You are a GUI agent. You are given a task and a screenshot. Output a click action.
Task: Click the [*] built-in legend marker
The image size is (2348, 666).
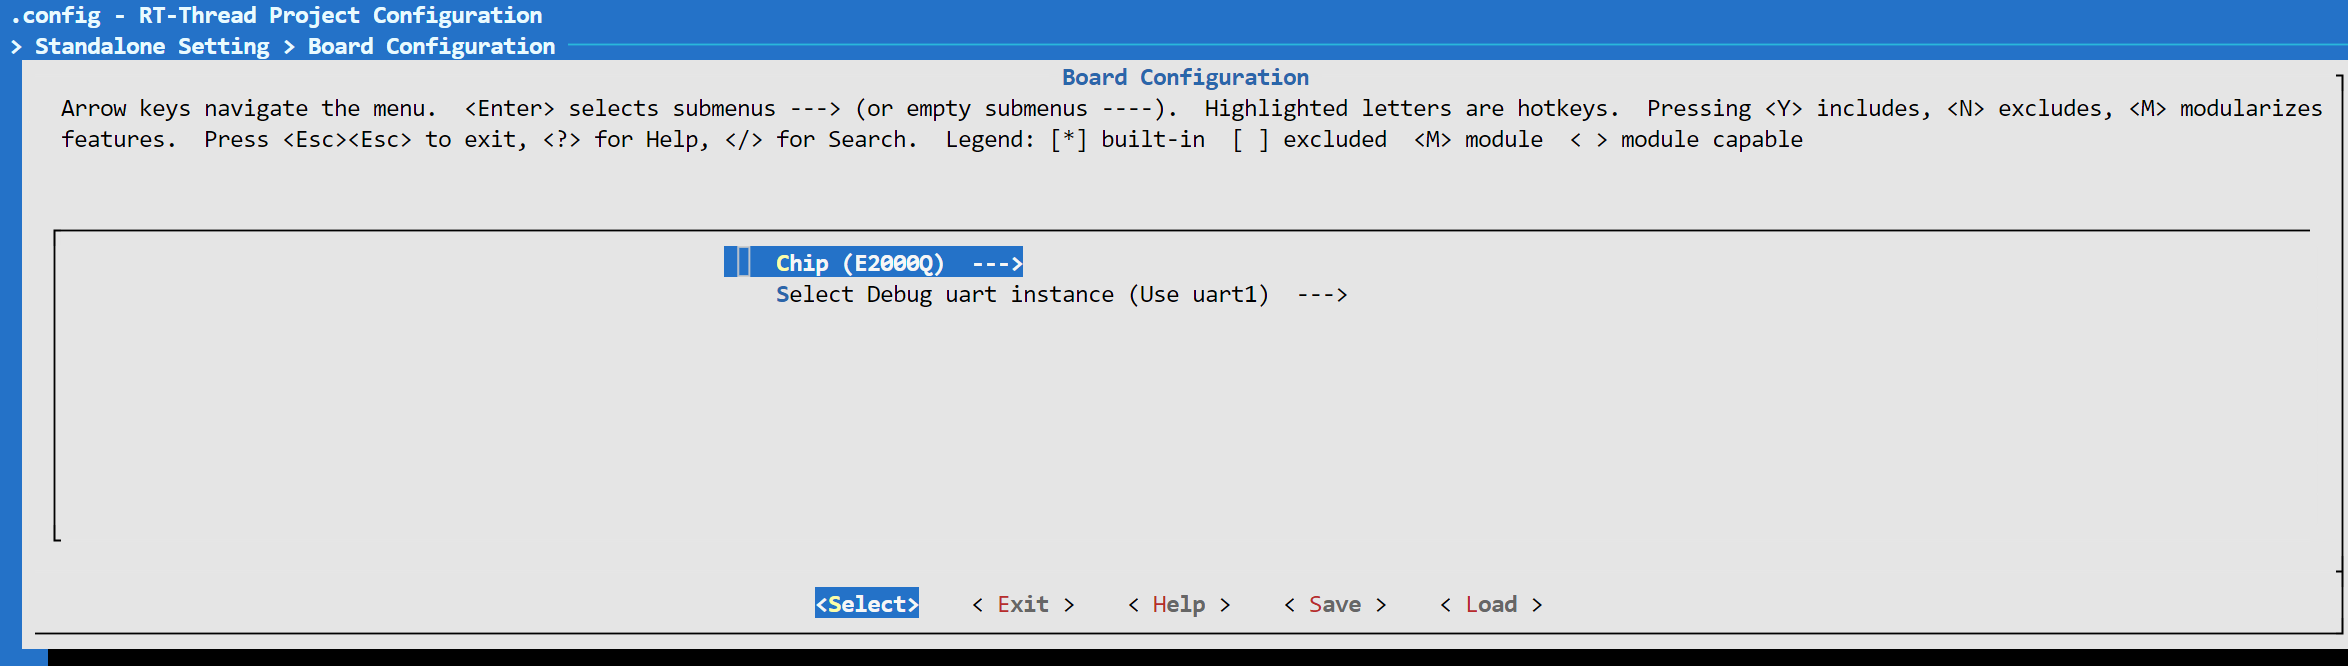pyautogui.click(x=1068, y=140)
